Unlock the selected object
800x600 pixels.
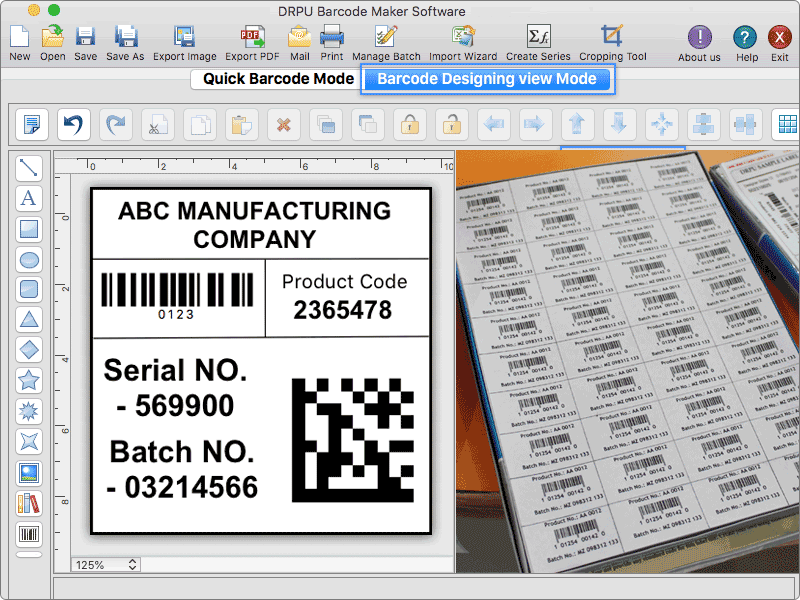[x=452, y=125]
